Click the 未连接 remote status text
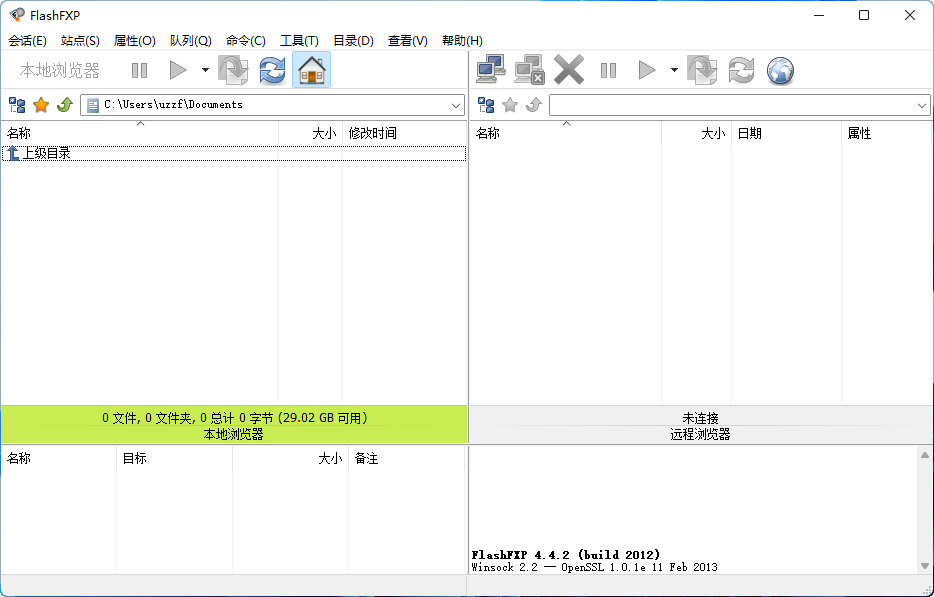The image size is (934, 597). pos(700,418)
